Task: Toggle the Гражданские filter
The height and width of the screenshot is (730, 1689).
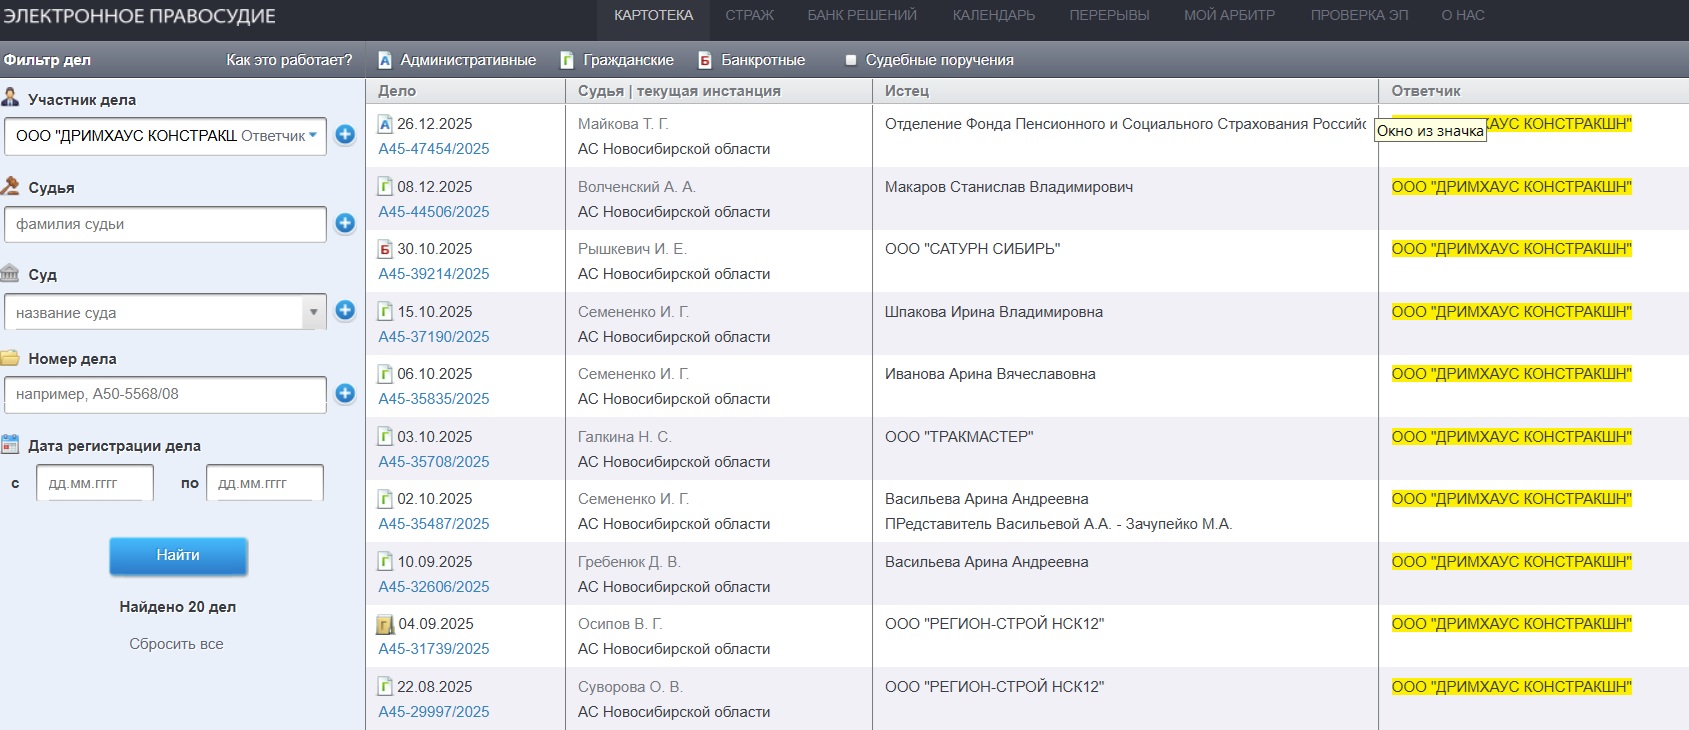Action: 617,60
